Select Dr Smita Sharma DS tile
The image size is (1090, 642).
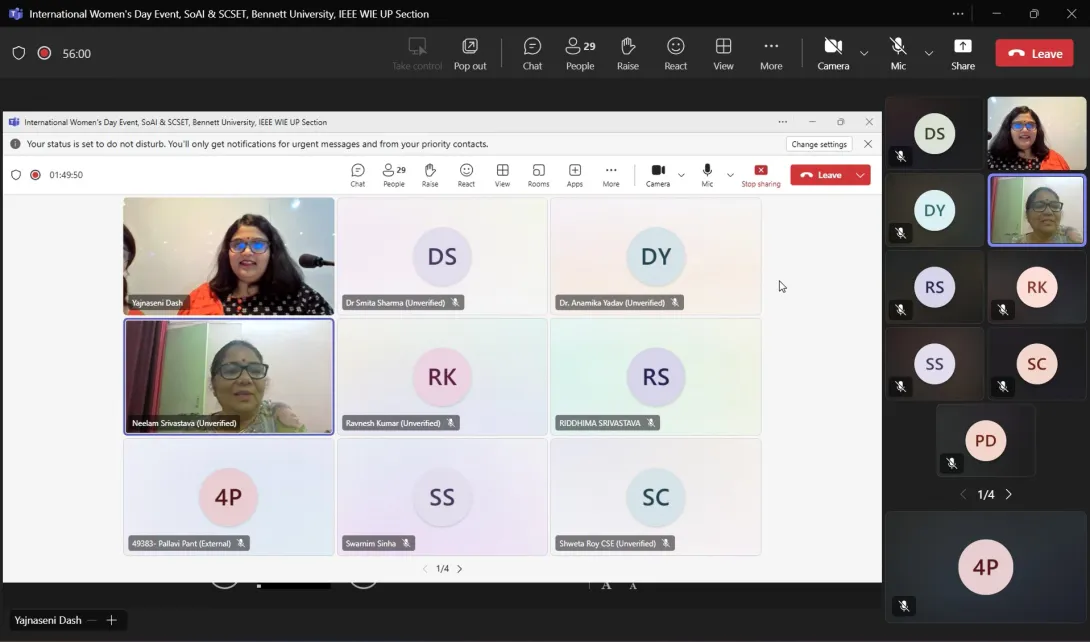(x=442, y=256)
